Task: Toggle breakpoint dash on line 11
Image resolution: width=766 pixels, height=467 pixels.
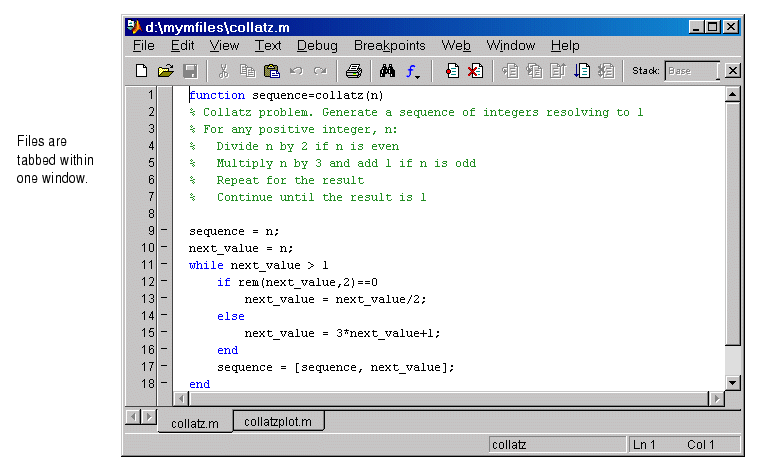Action: (x=164, y=264)
